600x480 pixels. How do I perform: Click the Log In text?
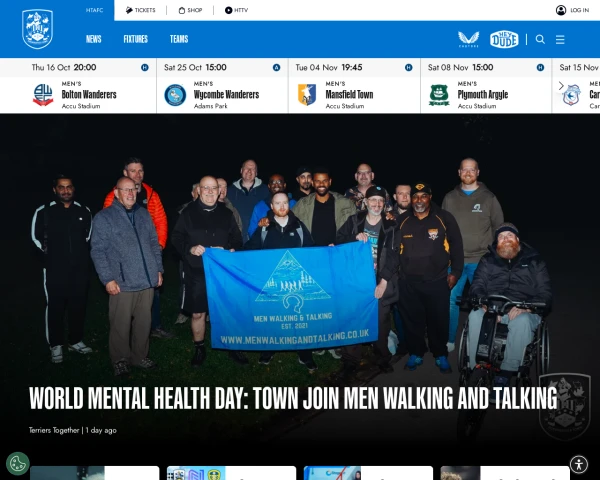point(579,10)
